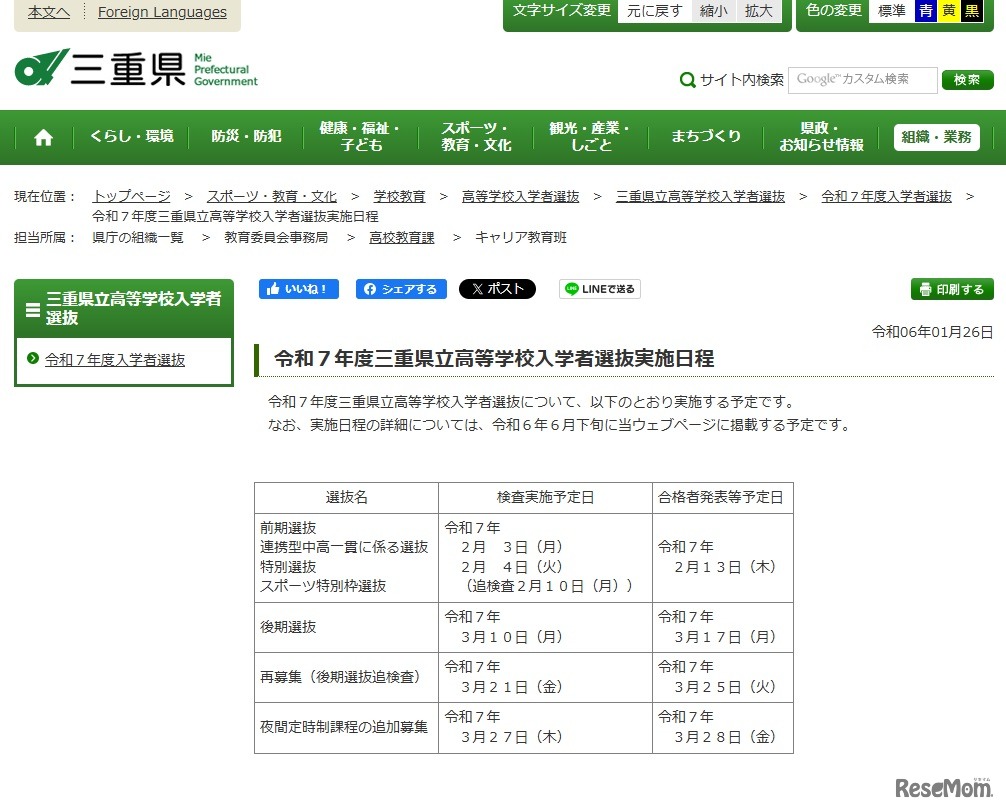The image size is (1006, 811).
Task: Click the home icon in the green navigation bar
Action: pos(42,137)
